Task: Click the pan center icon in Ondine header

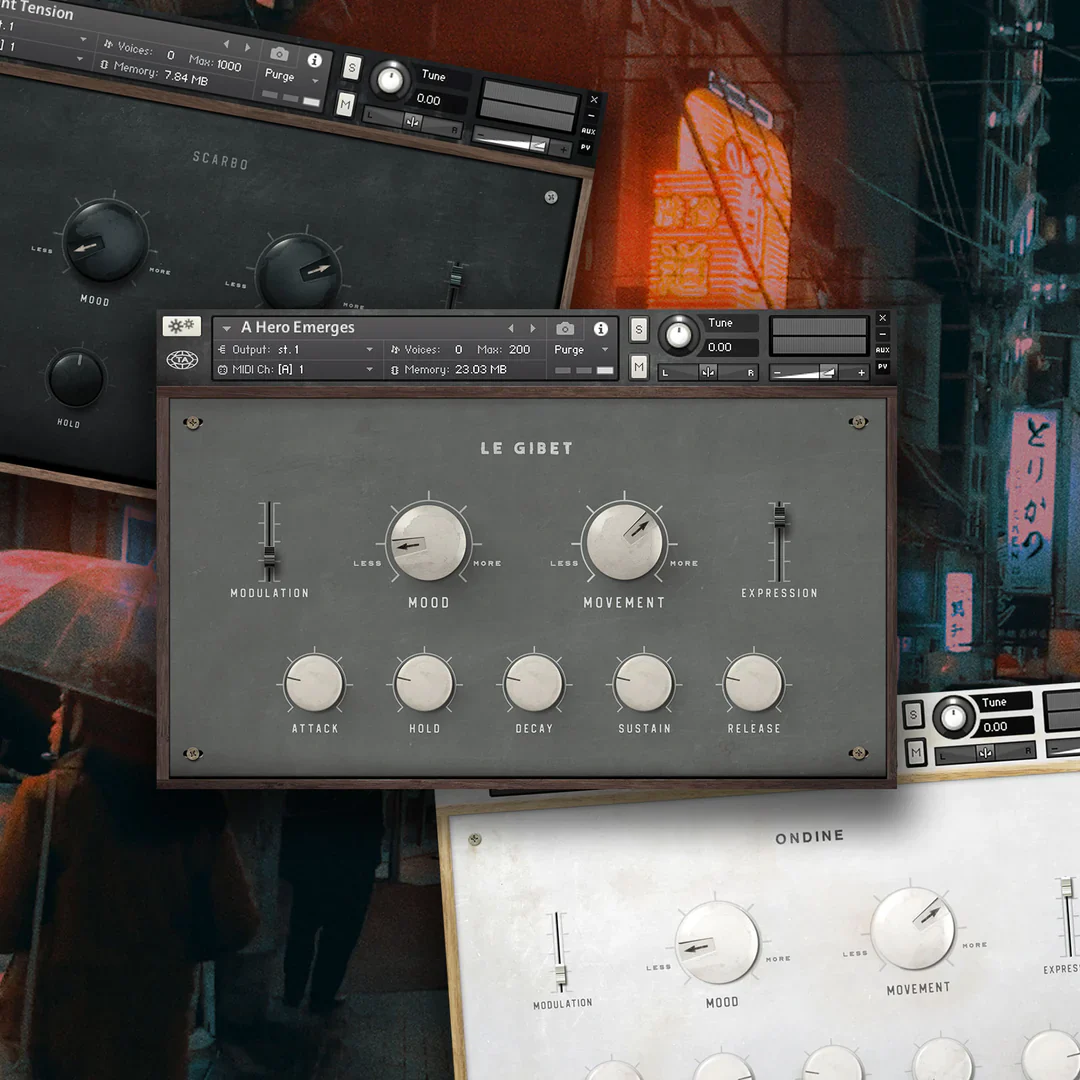Action: click(986, 753)
